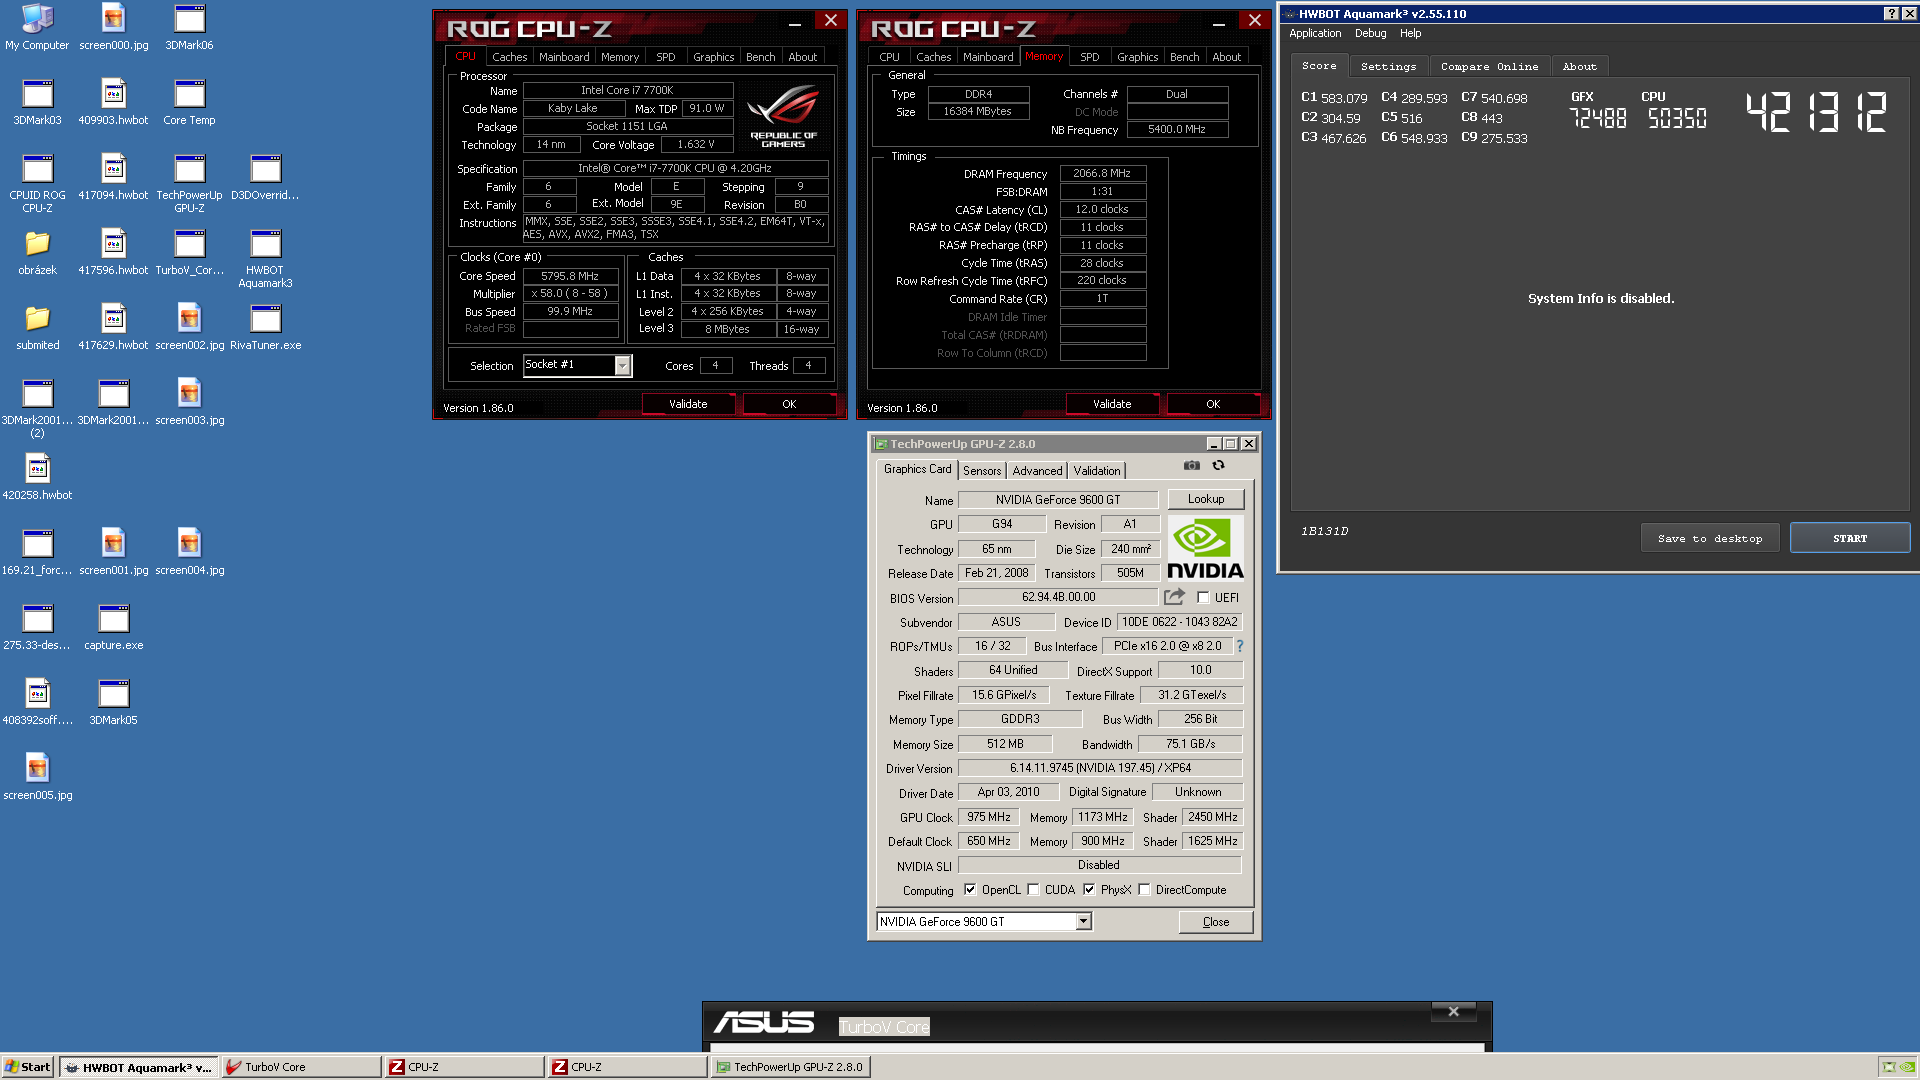Click the BIOS Version share/export icon
The width and height of the screenshot is (1920, 1080).
tap(1174, 597)
